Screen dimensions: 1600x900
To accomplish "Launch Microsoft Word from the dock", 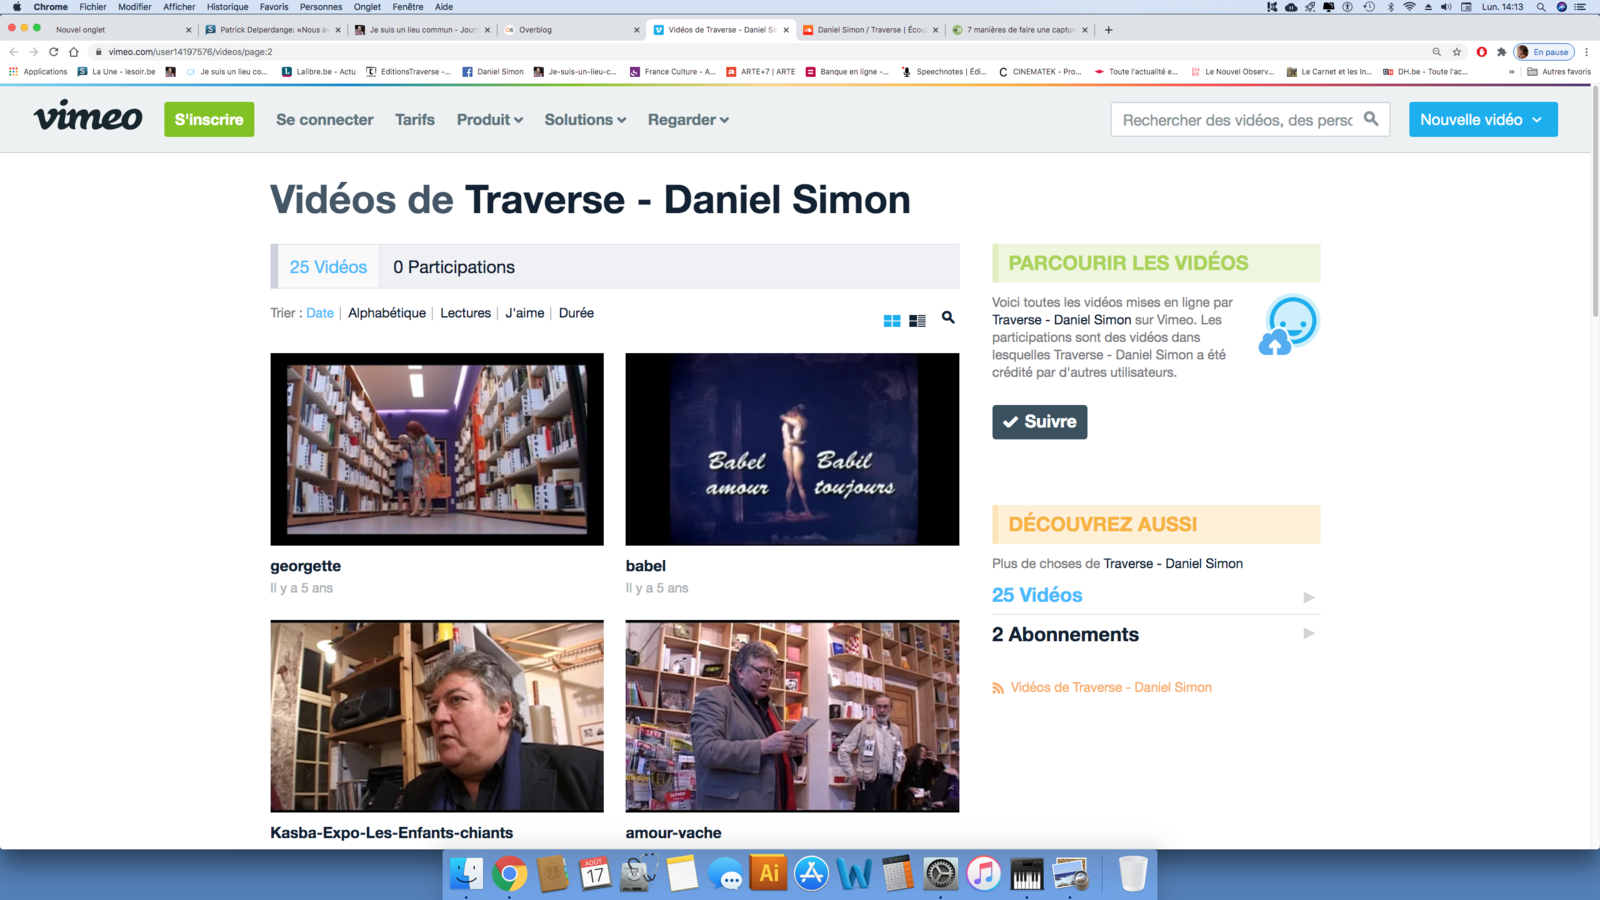I will point(854,873).
